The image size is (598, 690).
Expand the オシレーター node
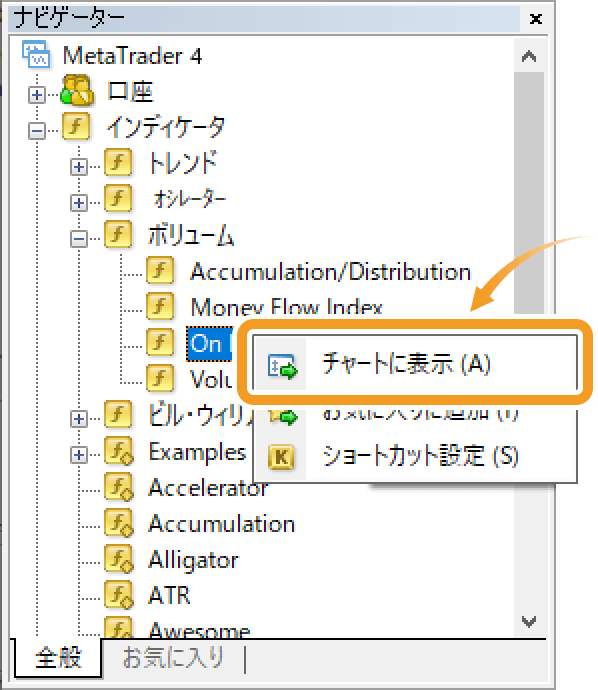pos(79,203)
